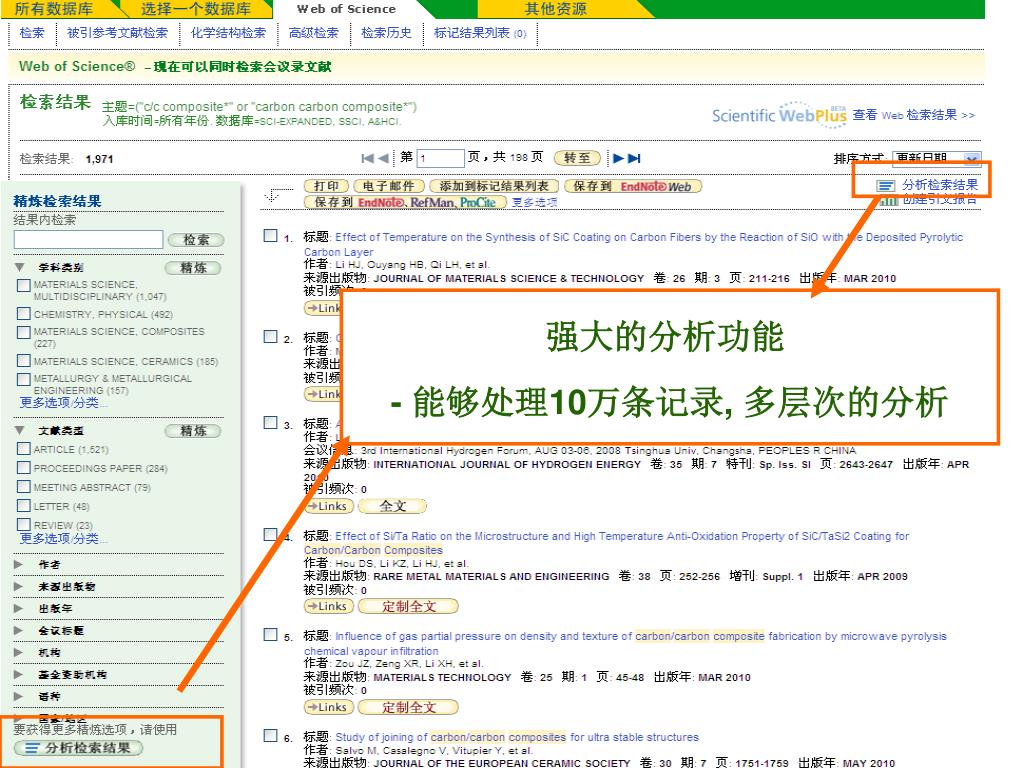This screenshot has width=1024, height=768.
Task: Open 检索历史 search history
Action: pos(387,33)
